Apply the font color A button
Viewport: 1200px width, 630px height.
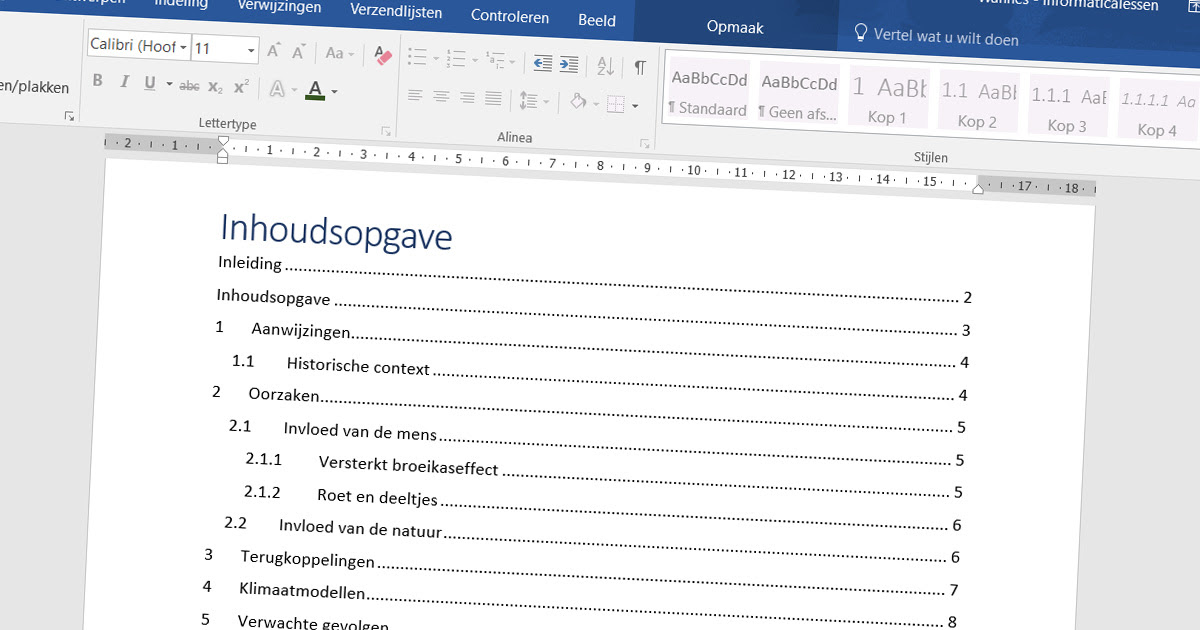click(x=316, y=90)
